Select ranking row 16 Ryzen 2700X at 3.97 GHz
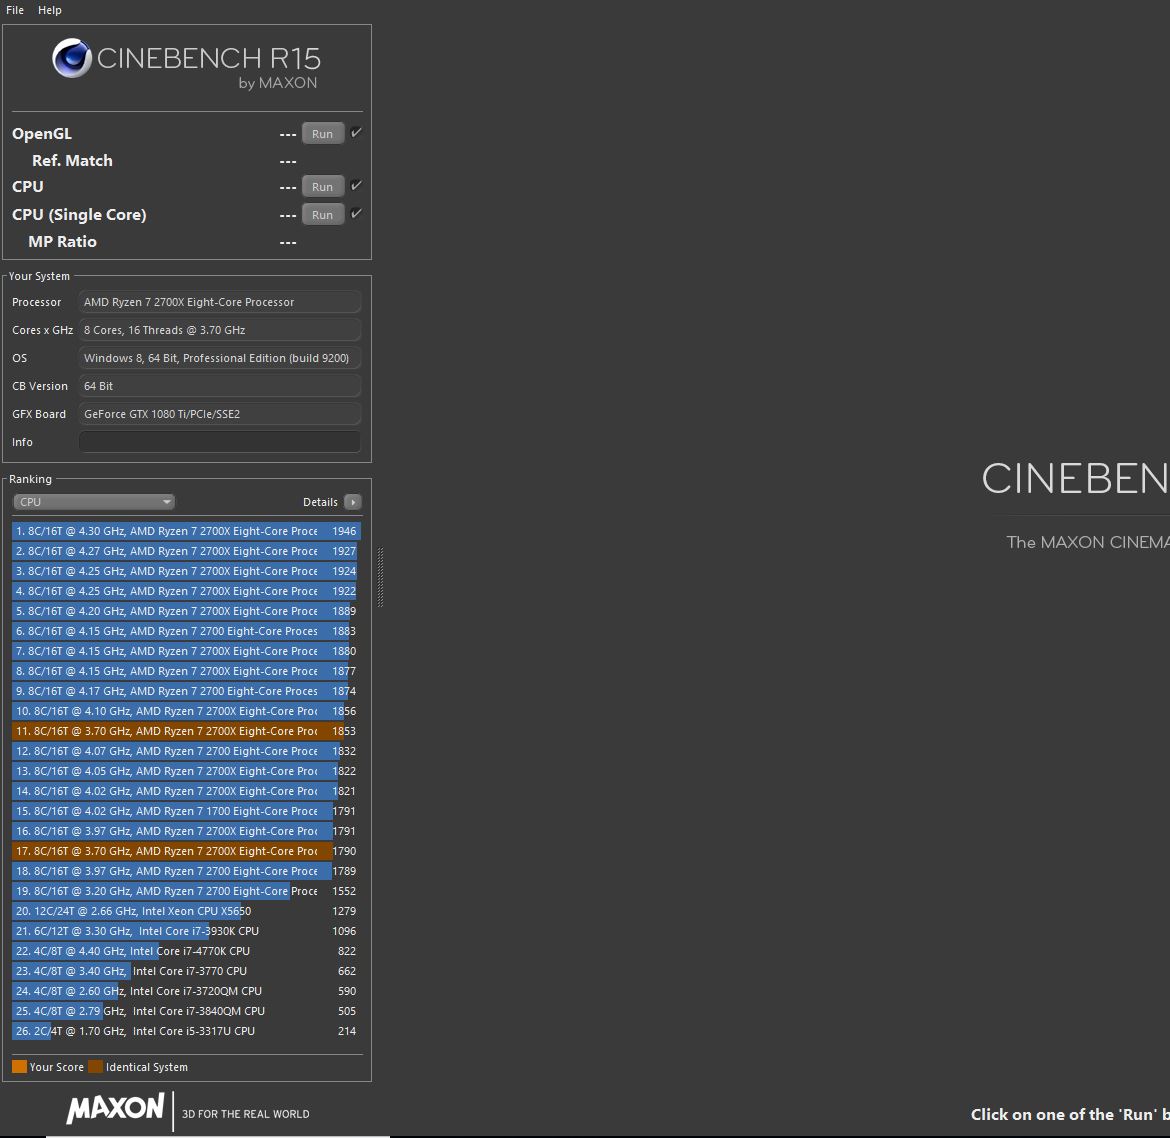 pyautogui.click(x=187, y=831)
